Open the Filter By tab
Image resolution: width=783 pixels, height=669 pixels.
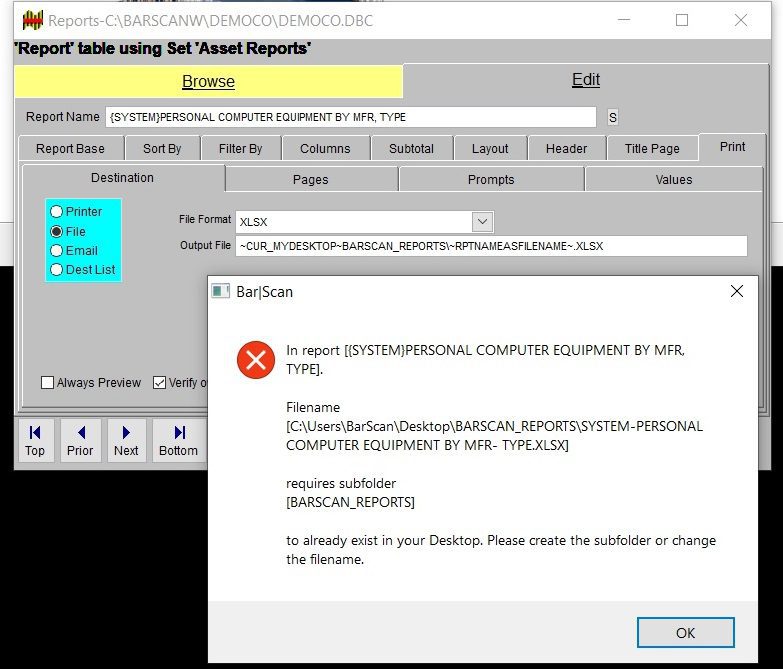coord(240,148)
